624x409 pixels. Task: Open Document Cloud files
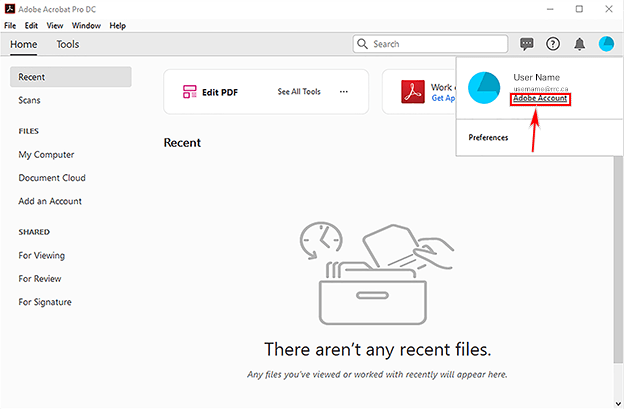click(52, 178)
